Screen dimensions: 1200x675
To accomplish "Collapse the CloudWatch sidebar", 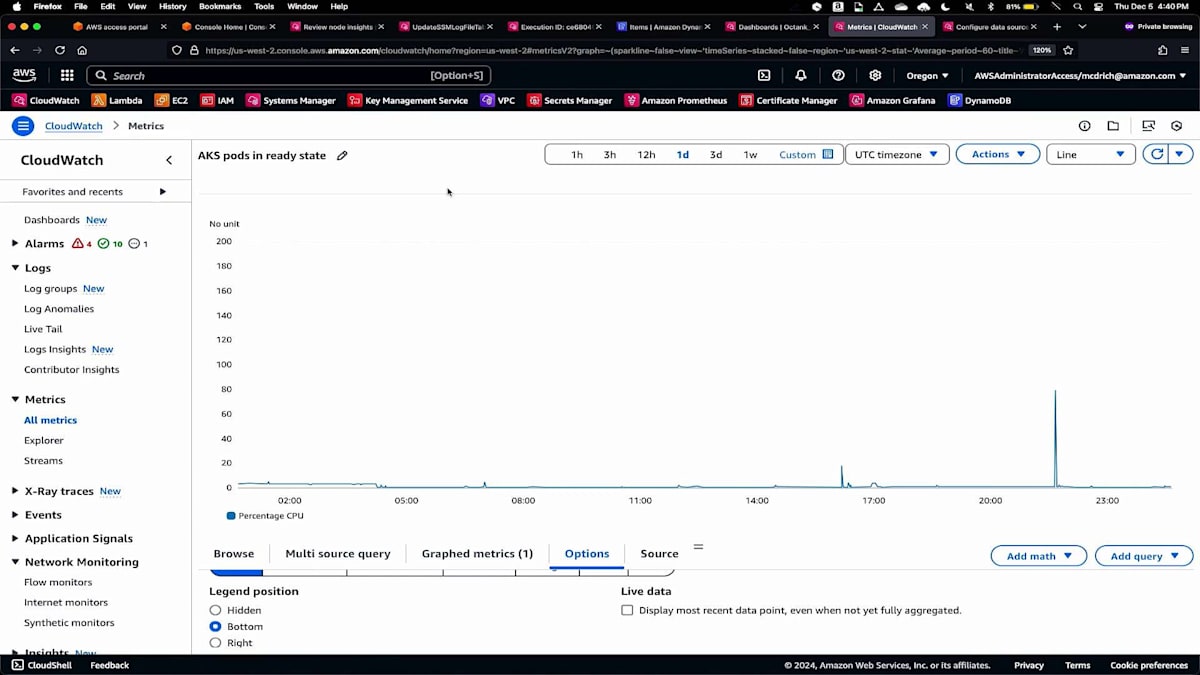I will point(169,160).
